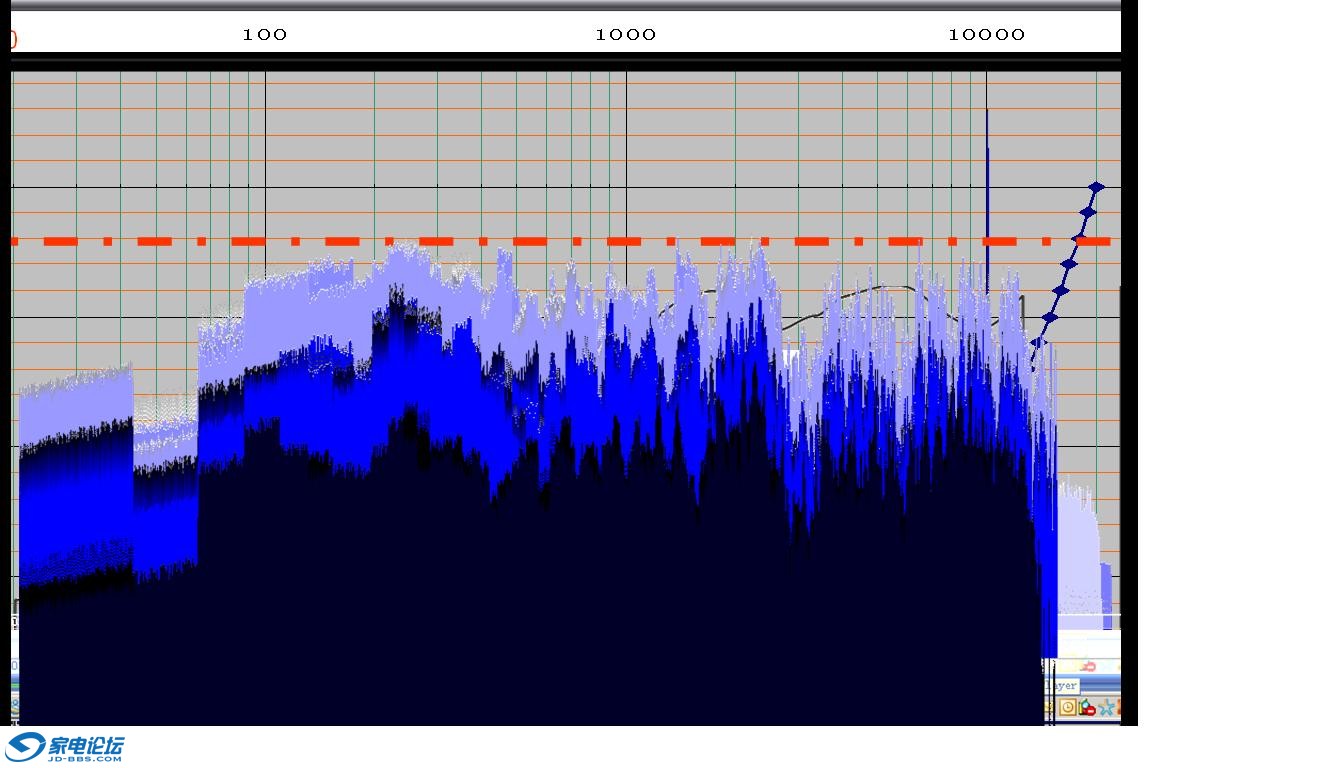1334x768 pixels.
Task: Click the partly hidden yellow icon left of the clock
Action: click(1049, 707)
